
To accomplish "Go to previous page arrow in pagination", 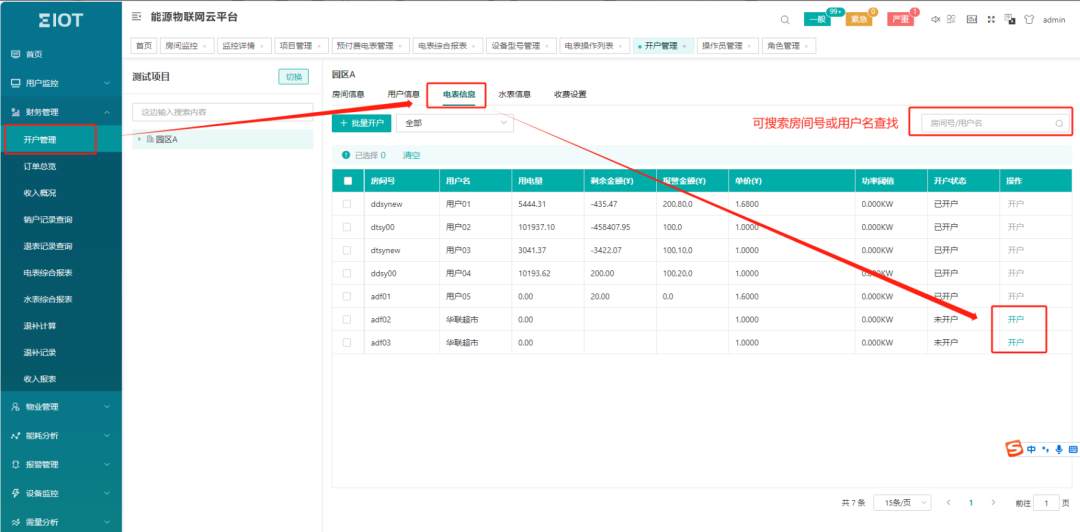I will pos(948,503).
